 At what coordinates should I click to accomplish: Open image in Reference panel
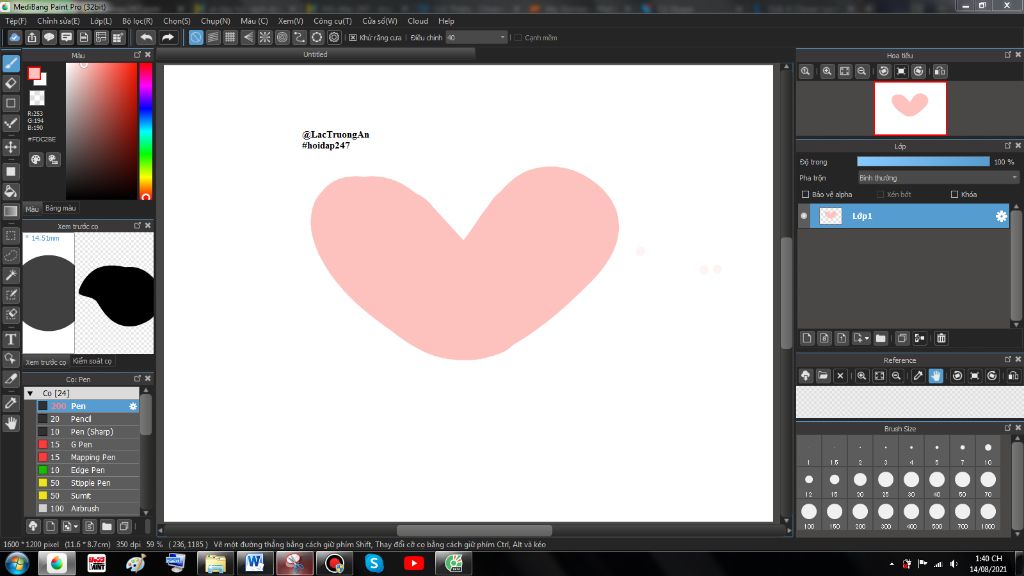coord(823,376)
